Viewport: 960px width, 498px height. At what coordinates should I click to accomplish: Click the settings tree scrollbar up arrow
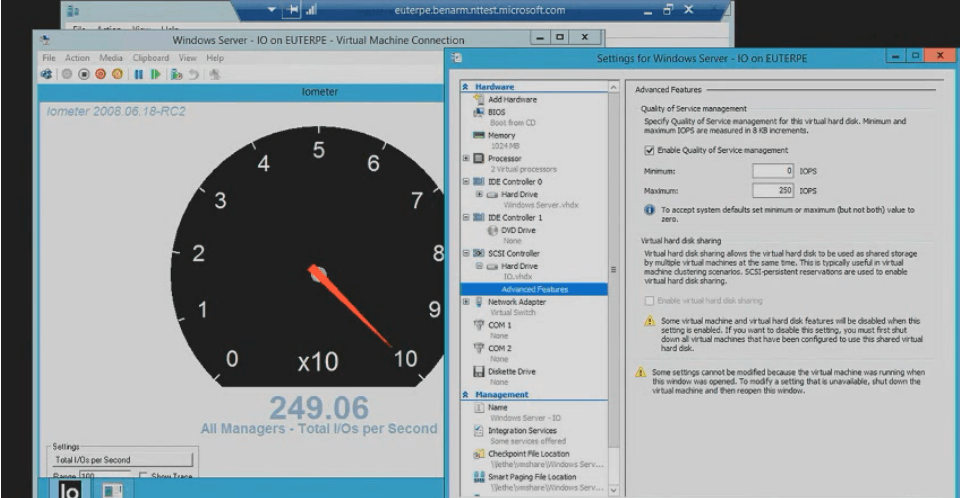point(613,88)
